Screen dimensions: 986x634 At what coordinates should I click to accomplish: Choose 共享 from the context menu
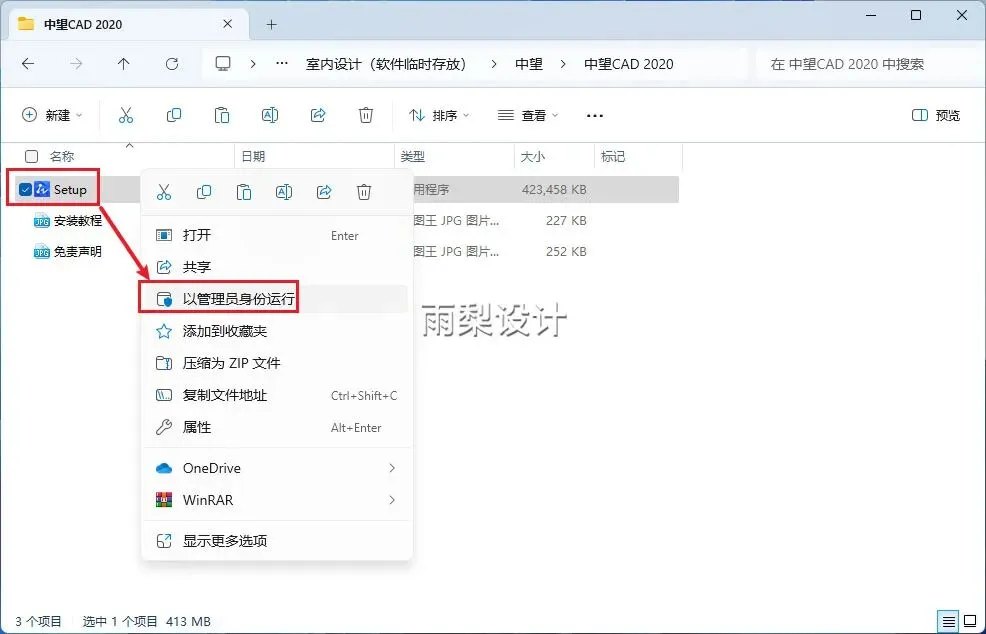pyautogui.click(x=277, y=267)
